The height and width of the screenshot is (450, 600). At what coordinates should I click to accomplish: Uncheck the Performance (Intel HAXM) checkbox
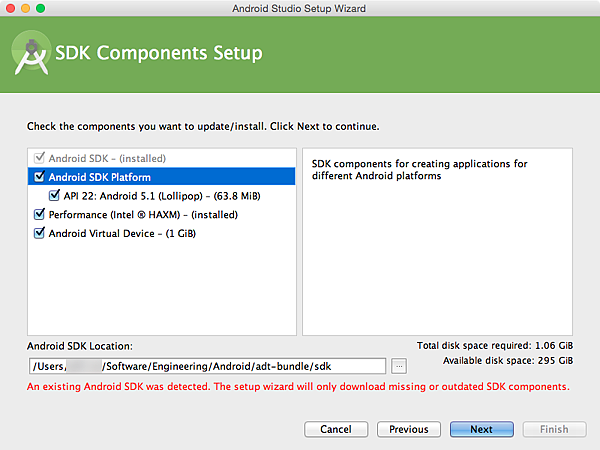40,215
